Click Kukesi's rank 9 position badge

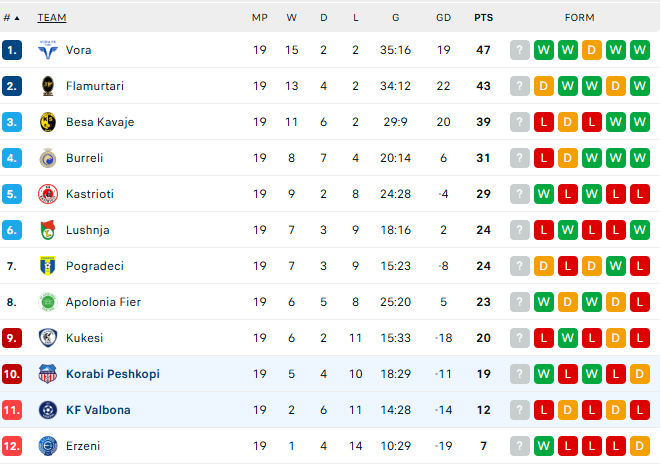pos(12,338)
